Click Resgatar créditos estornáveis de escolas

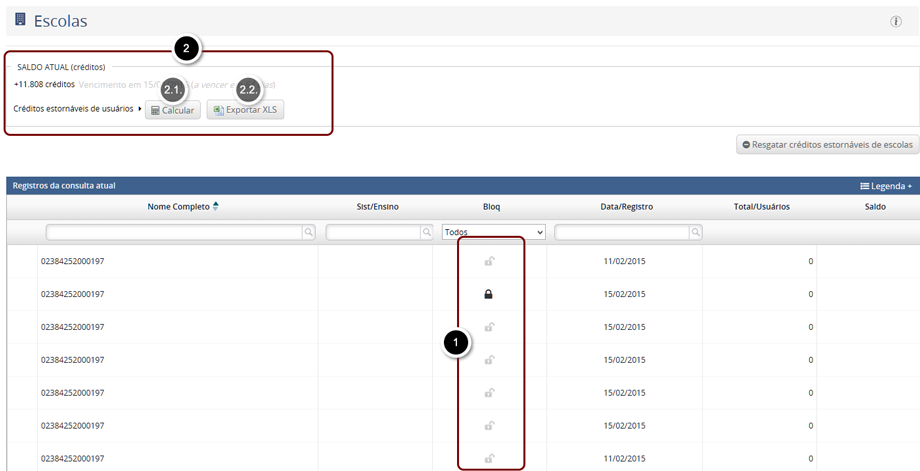[827, 145]
